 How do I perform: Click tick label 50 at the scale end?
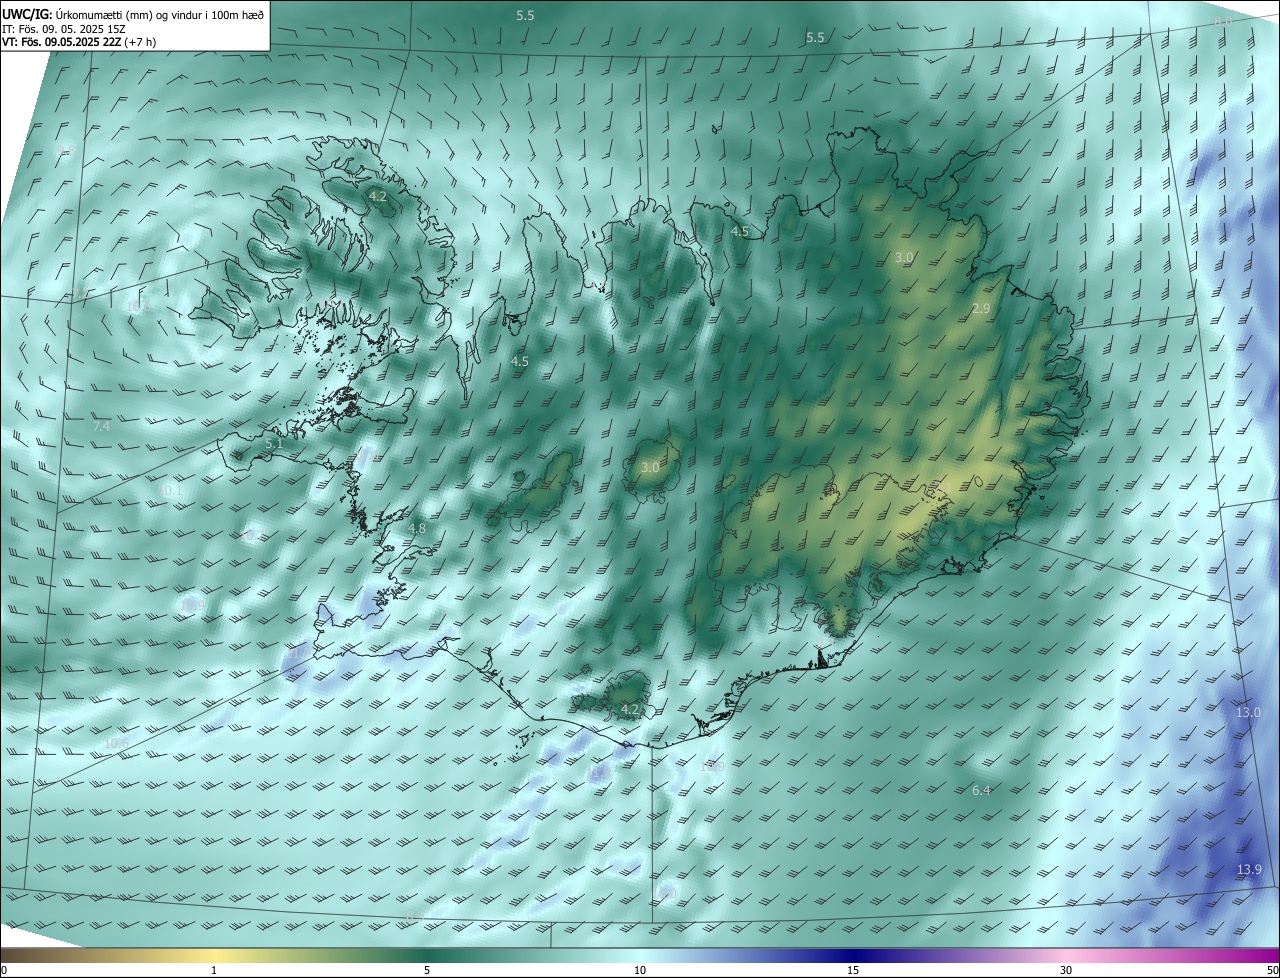1271,970
